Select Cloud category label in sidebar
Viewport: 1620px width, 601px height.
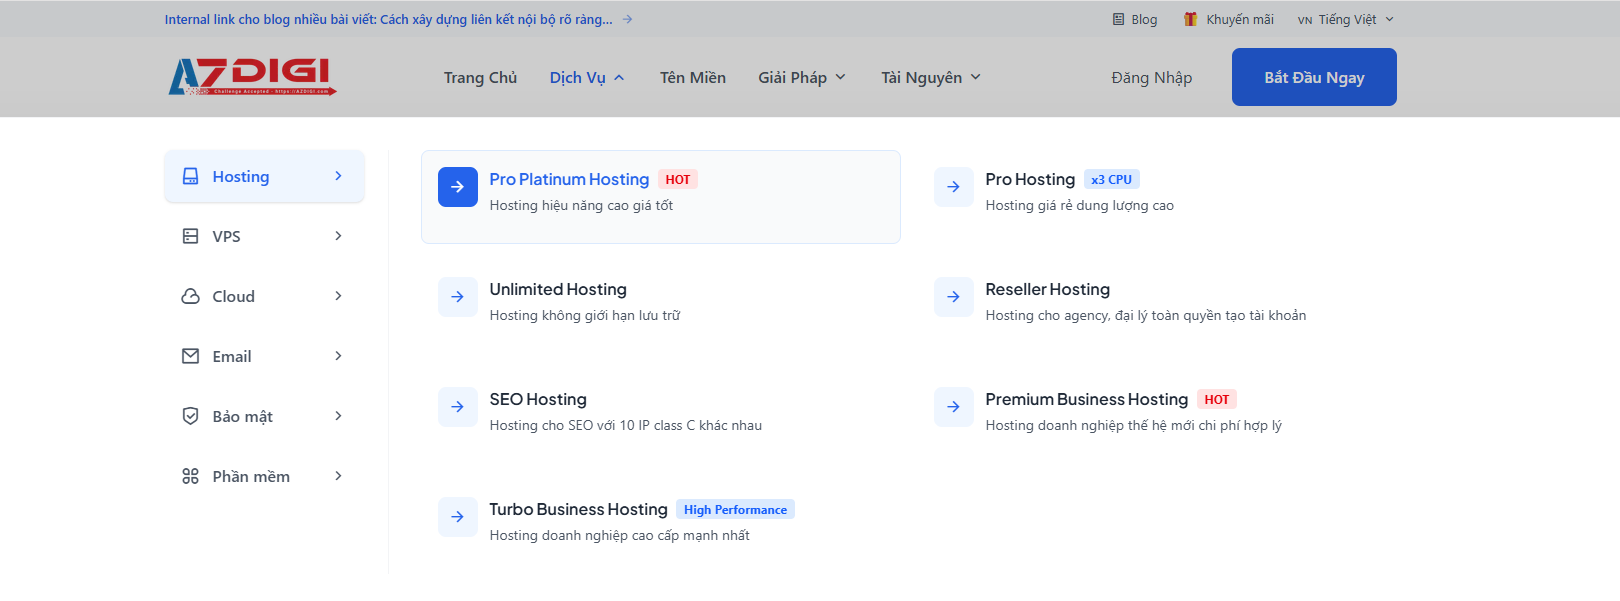pos(233,296)
